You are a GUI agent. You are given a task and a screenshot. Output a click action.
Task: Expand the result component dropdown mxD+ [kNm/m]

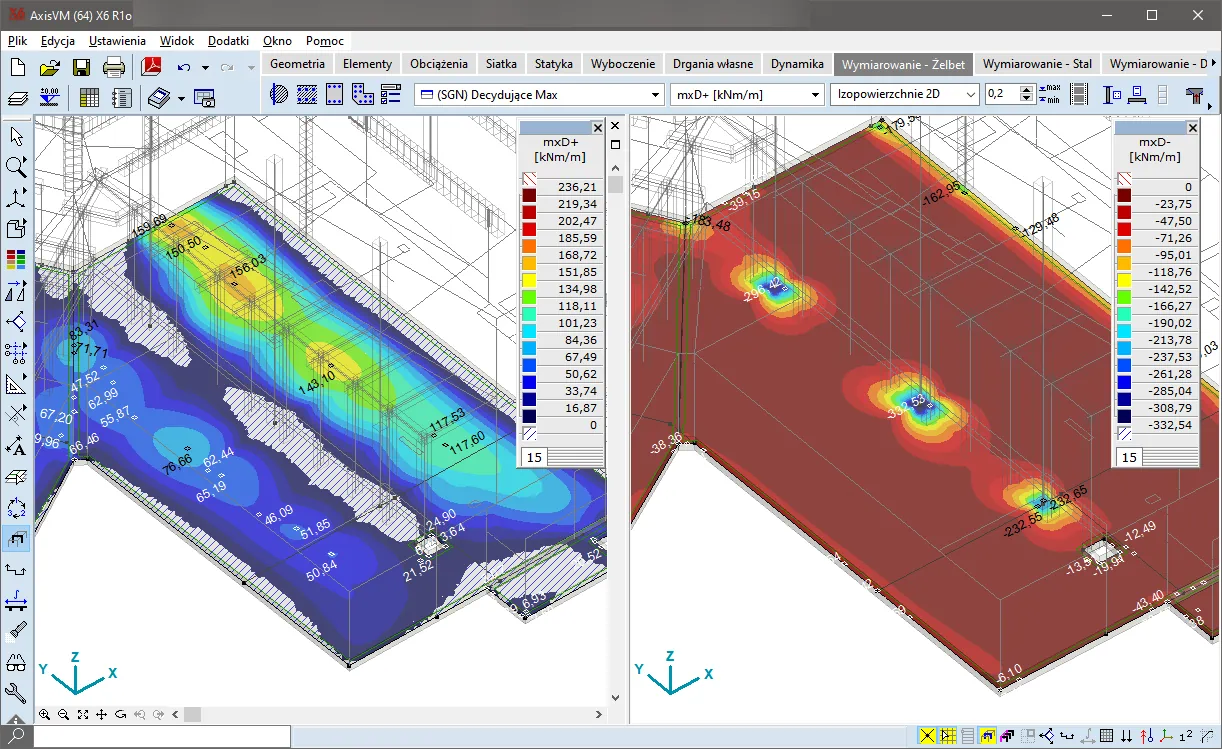click(746, 95)
